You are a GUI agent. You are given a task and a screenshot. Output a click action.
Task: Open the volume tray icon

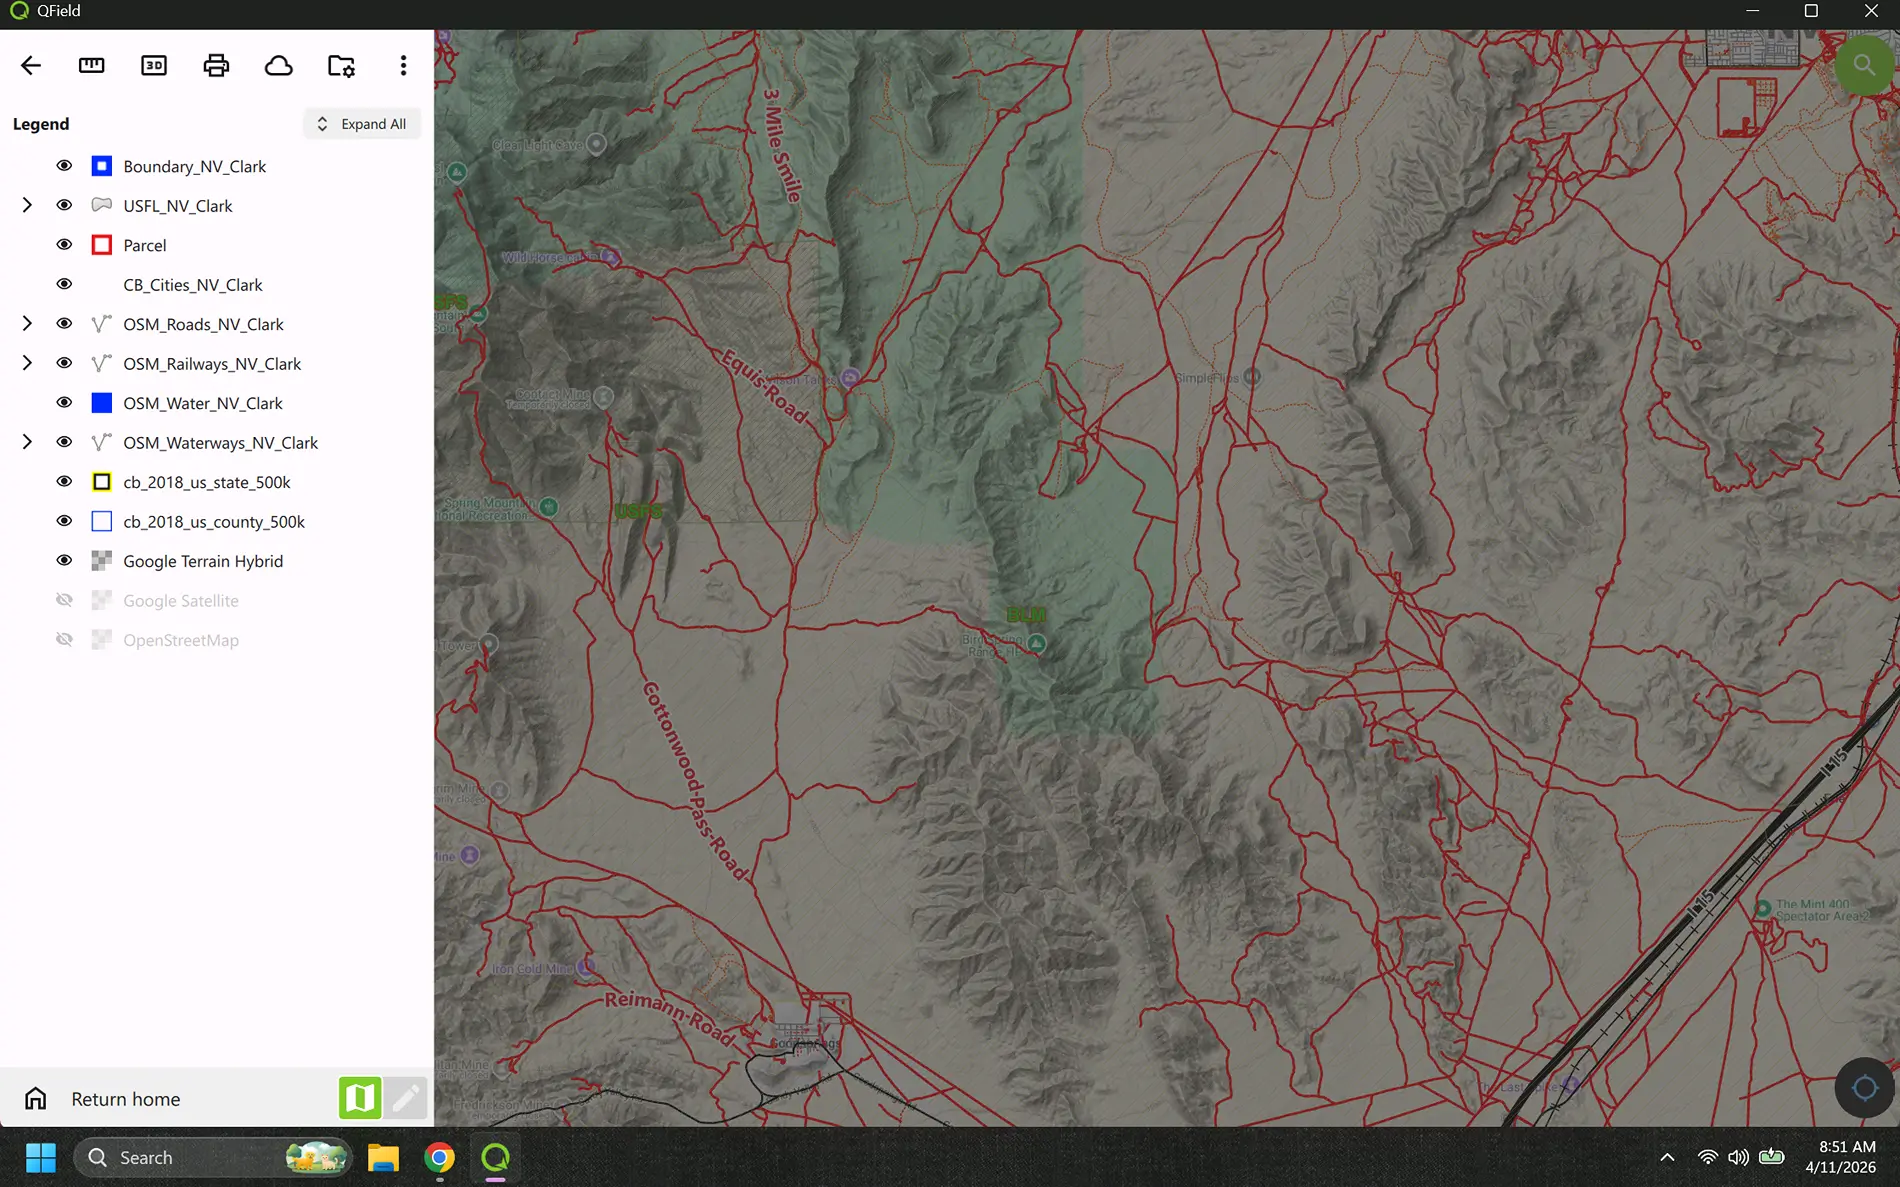pyautogui.click(x=1739, y=1158)
